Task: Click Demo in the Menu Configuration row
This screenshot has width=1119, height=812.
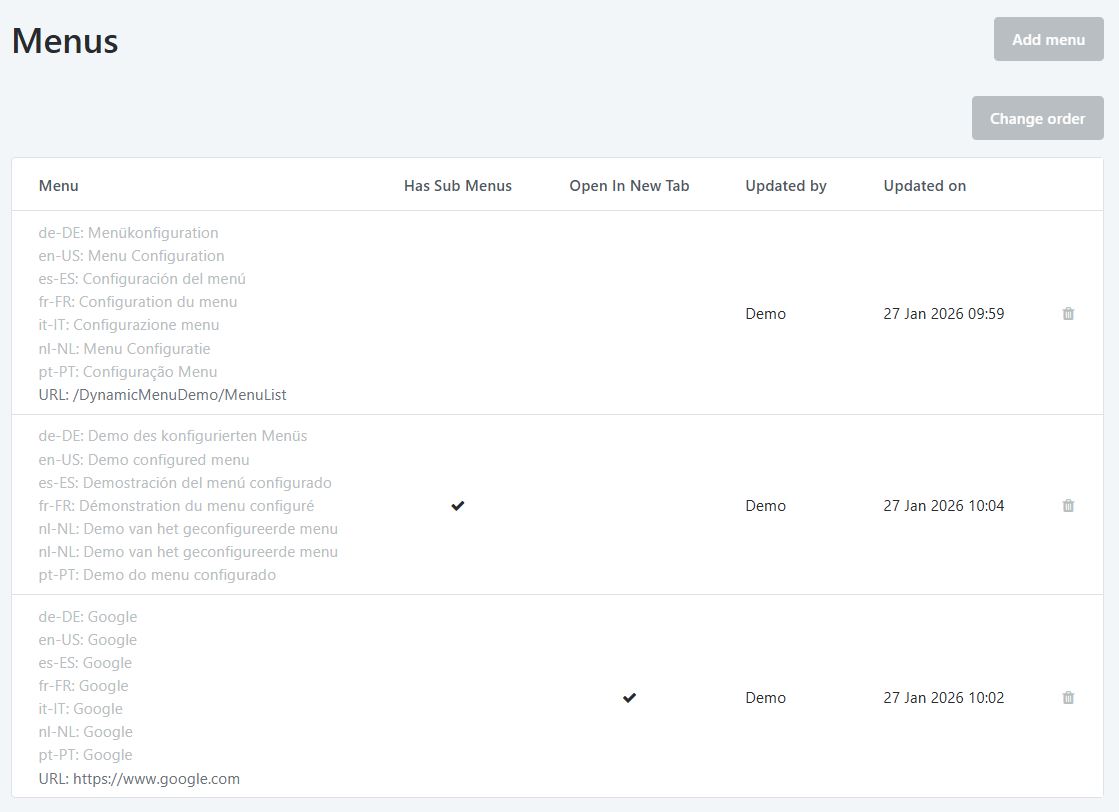Action: tap(765, 313)
